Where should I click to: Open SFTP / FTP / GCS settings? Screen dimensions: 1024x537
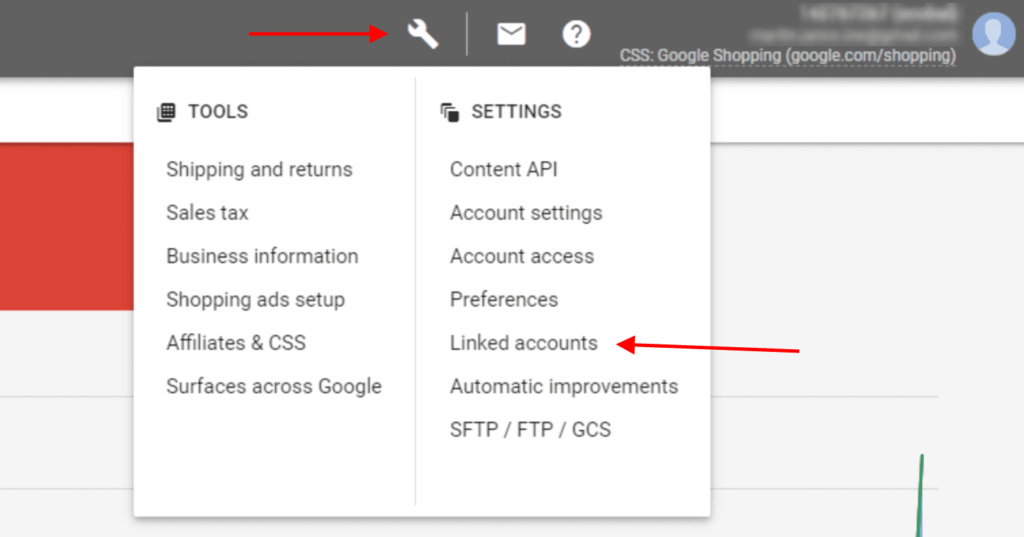coord(530,430)
